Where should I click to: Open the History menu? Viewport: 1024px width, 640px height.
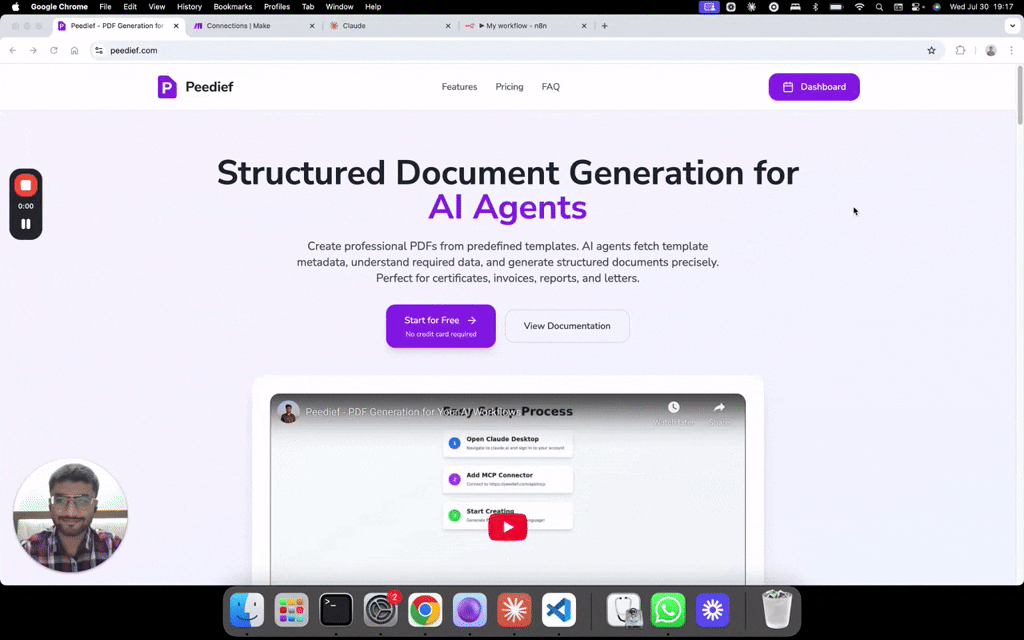[x=189, y=7]
